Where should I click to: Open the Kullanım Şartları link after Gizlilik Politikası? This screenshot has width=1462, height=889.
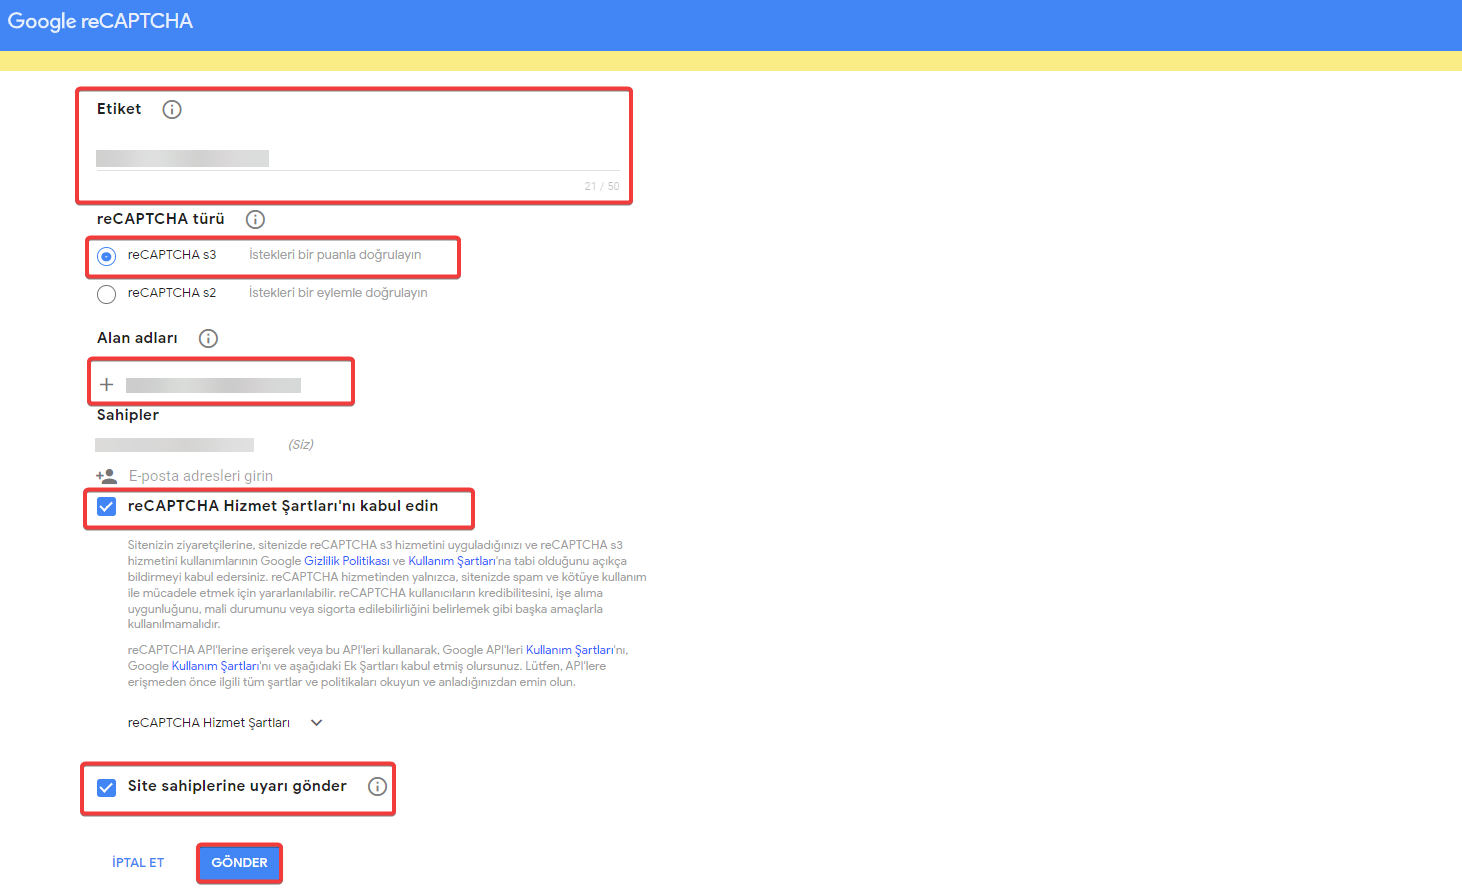pyautogui.click(x=452, y=561)
